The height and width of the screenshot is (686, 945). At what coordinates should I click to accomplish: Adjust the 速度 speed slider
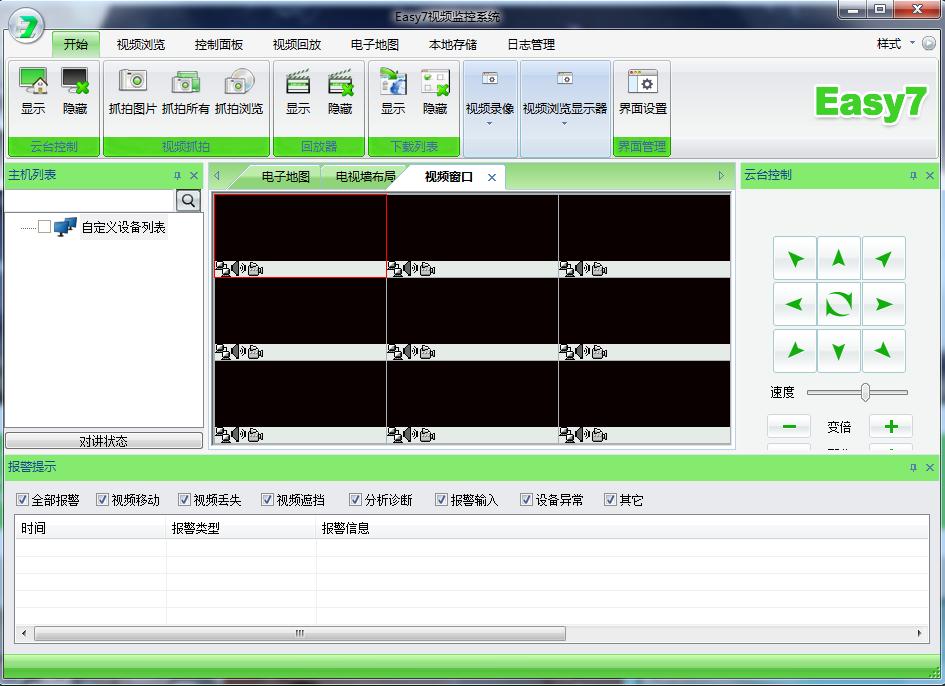[x=864, y=392]
